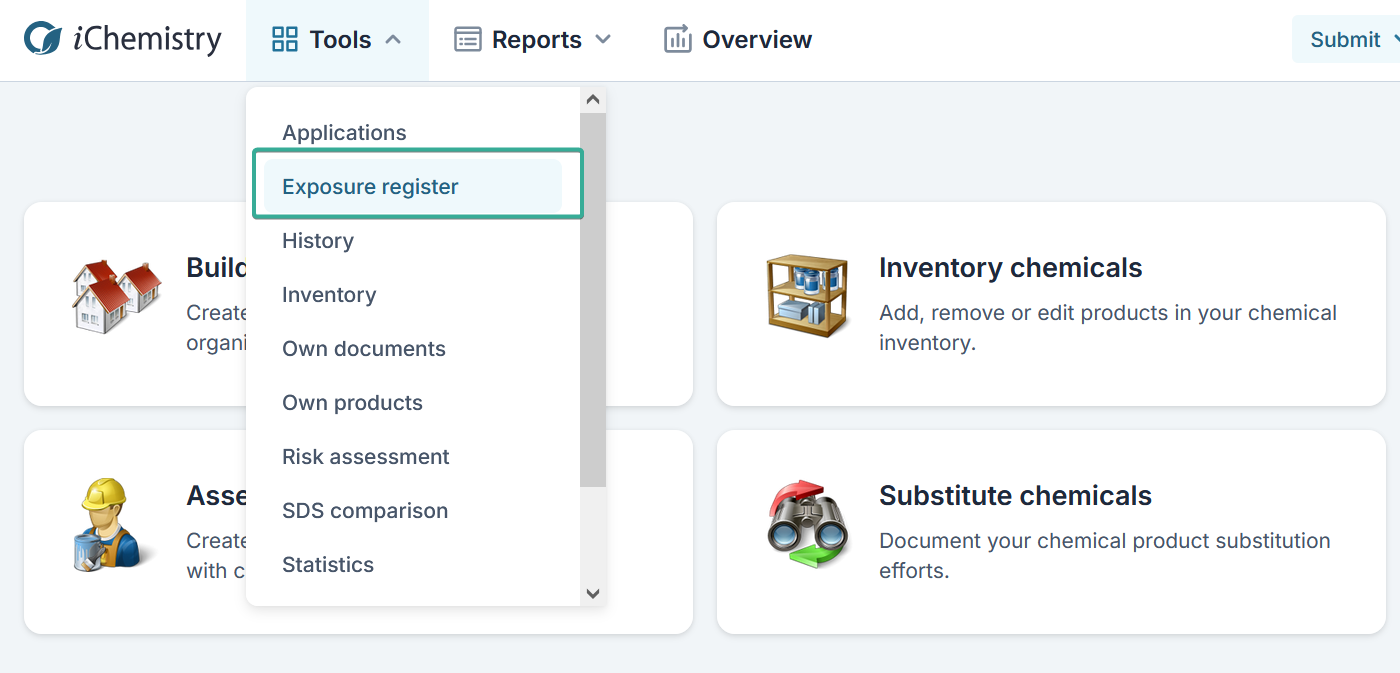
Task: Select Own documents menu item
Action: 364,349
